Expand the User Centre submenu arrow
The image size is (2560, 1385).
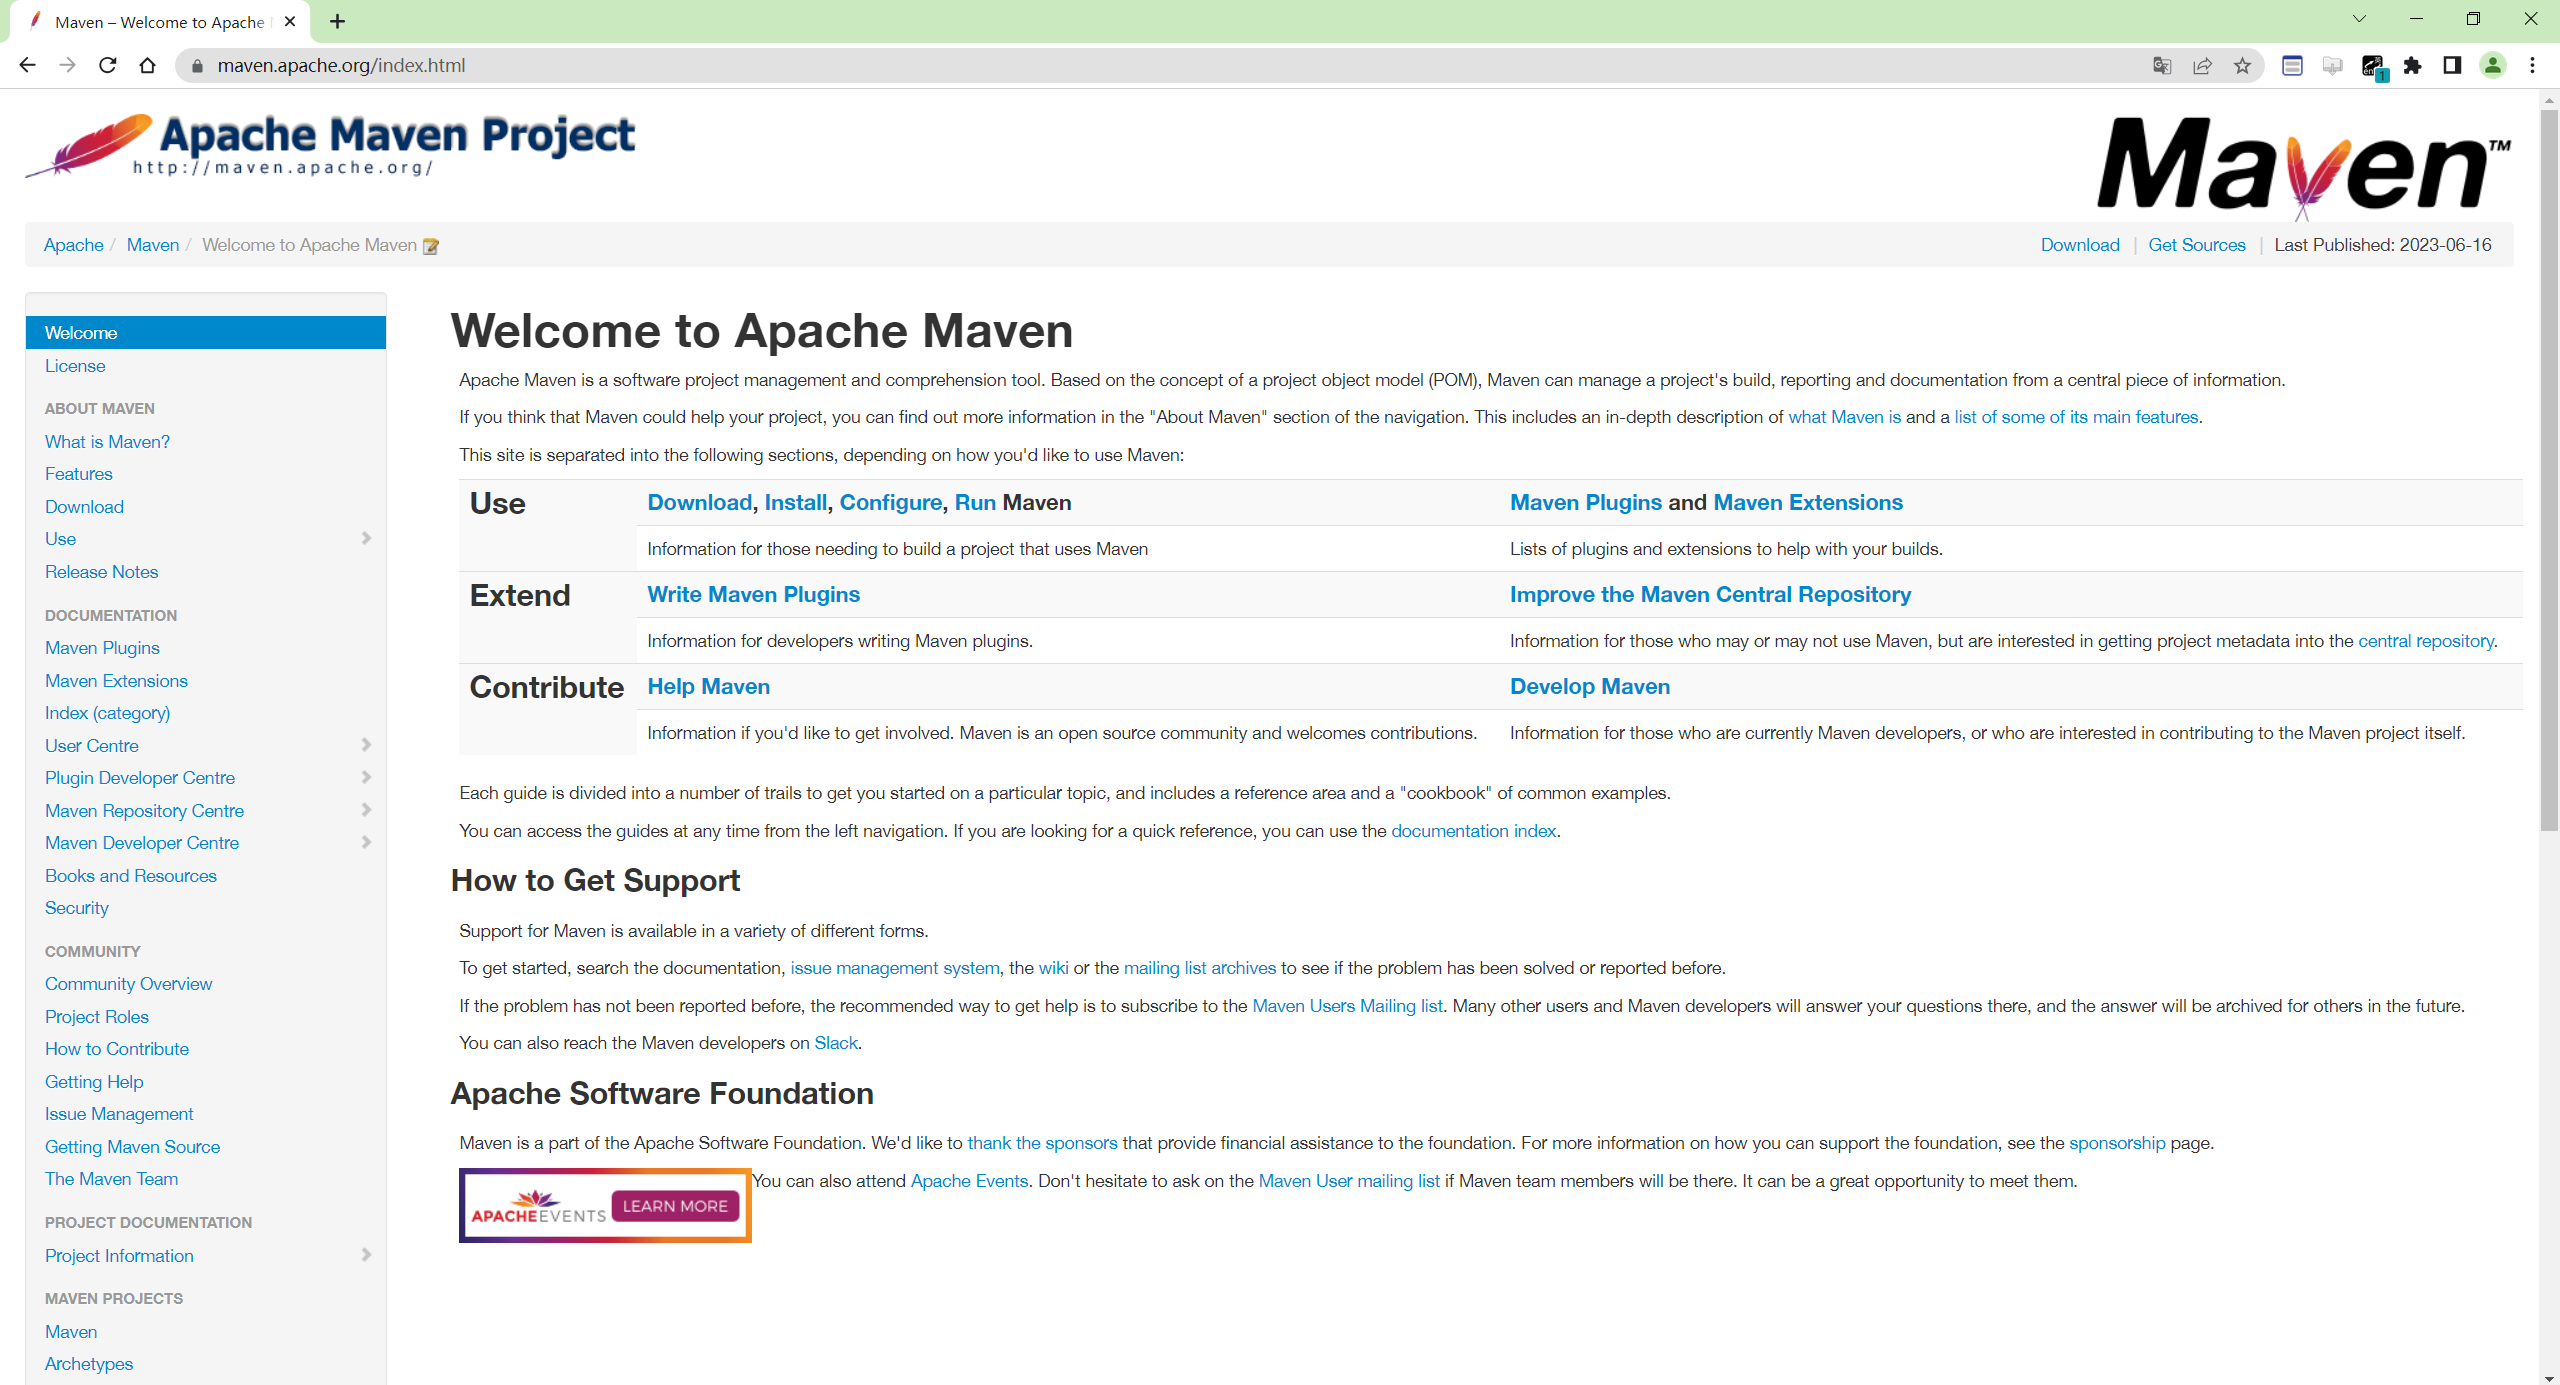(366, 745)
